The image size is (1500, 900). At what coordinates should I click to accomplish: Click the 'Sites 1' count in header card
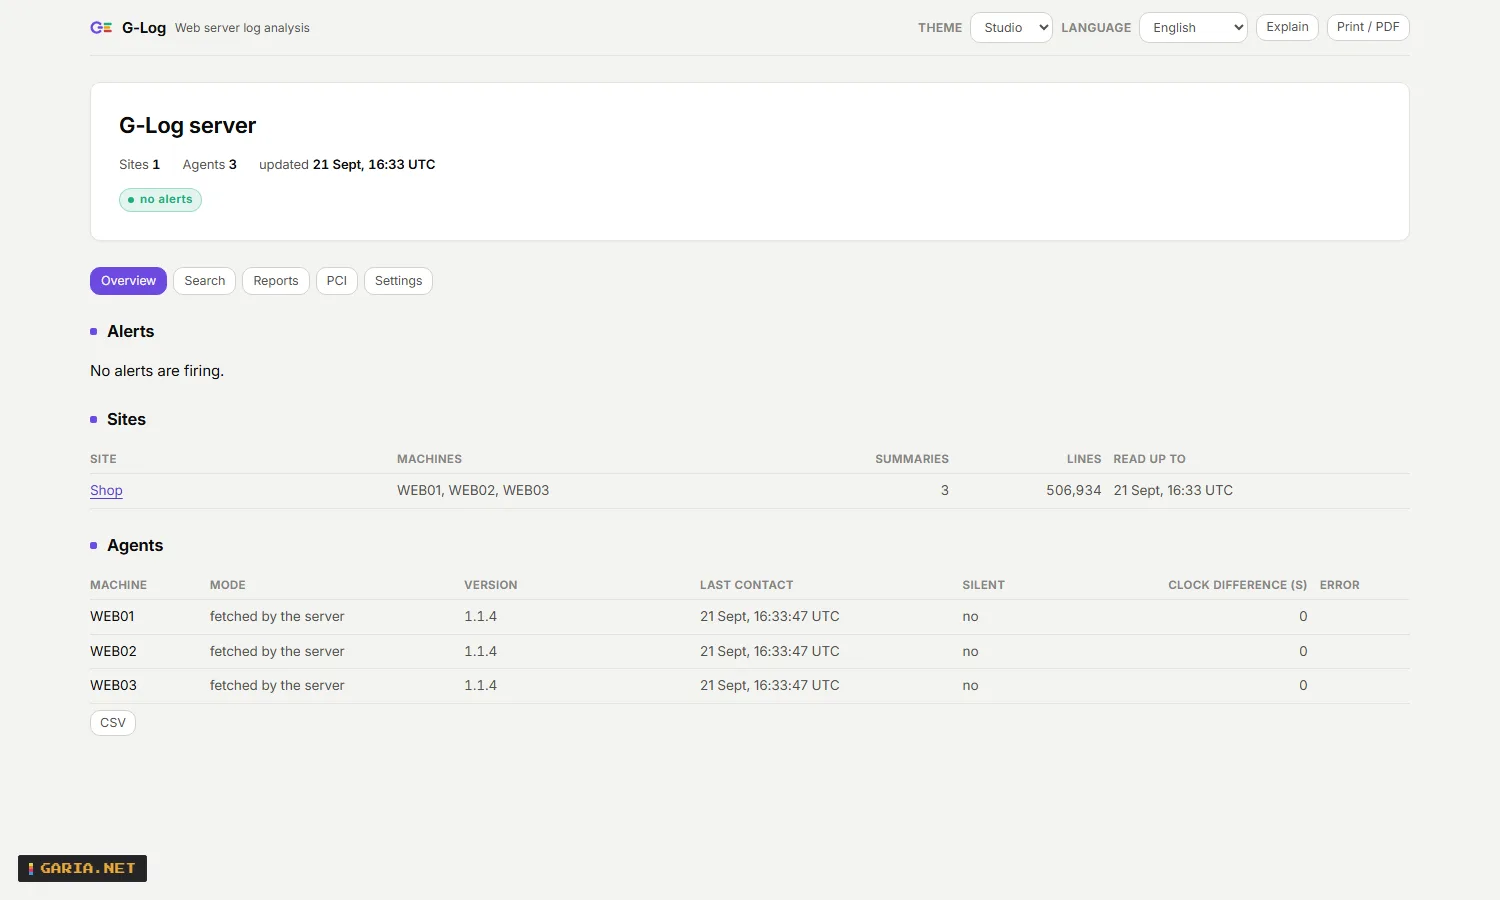(139, 165)
